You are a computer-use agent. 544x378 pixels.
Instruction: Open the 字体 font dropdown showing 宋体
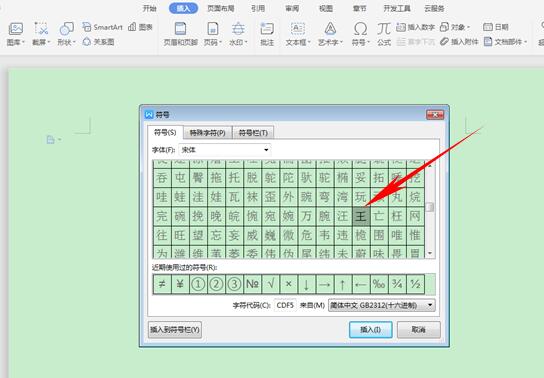coord(225,150)
